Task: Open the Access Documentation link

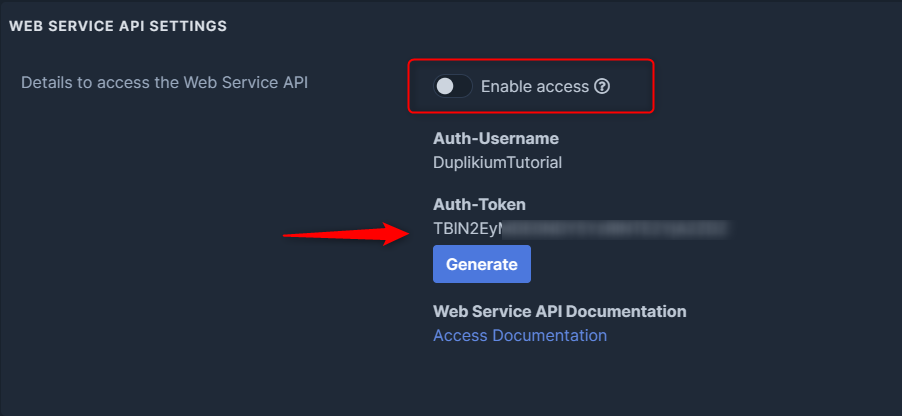Action: coord(519,336)
